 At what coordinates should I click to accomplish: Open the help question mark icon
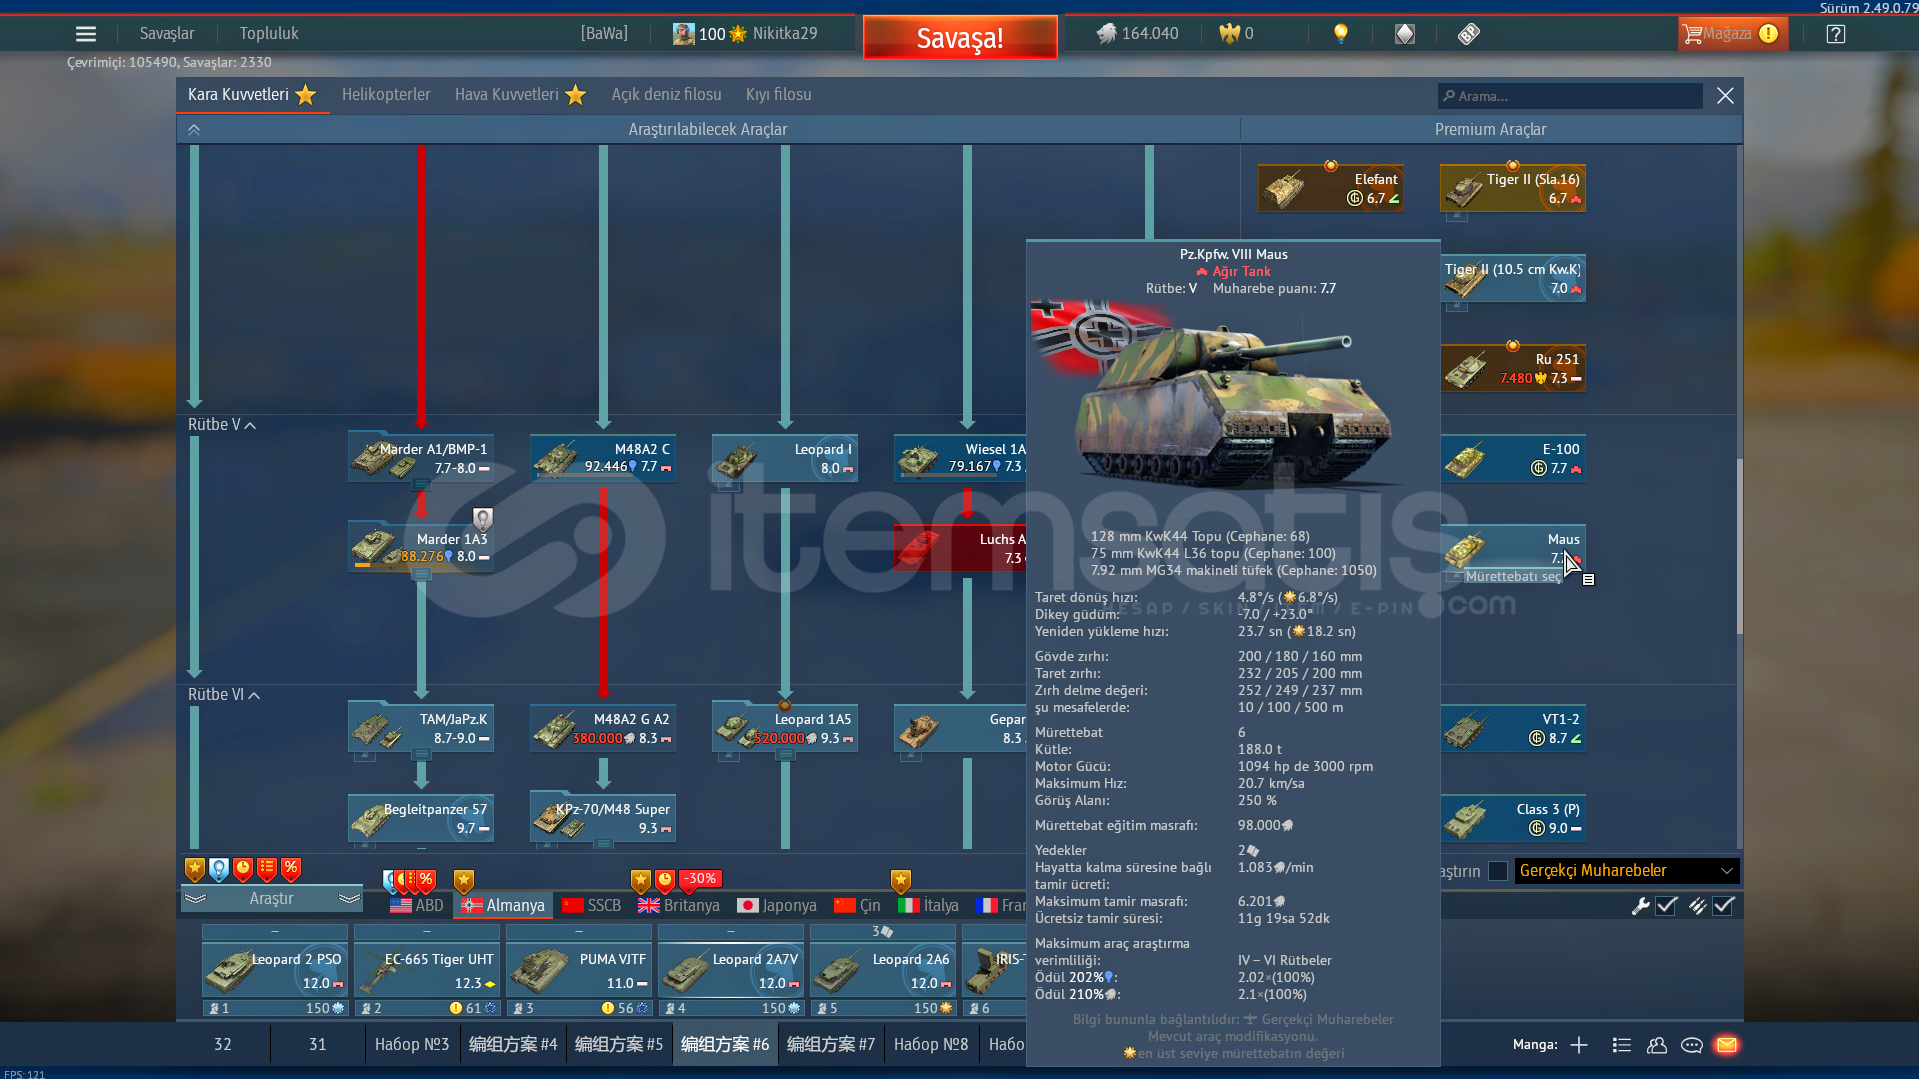pyautogui.click(x=1835, y=34)
